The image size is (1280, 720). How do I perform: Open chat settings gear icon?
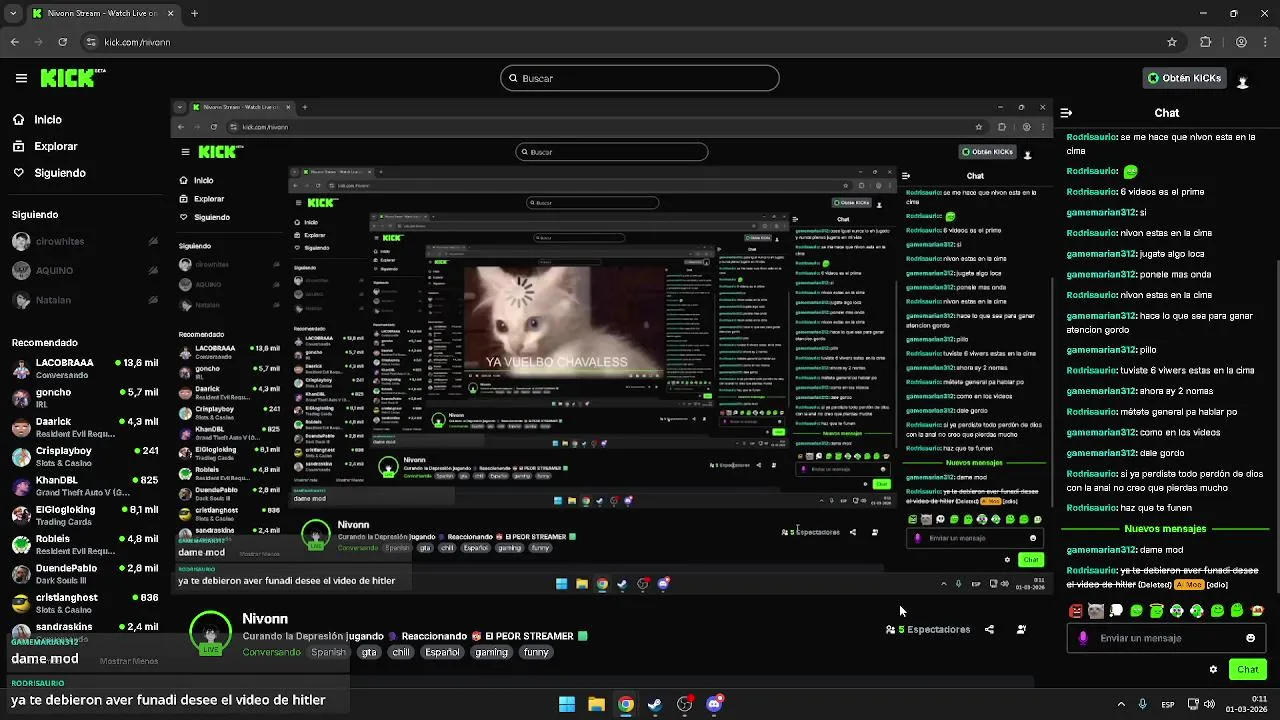(1214, 670)
